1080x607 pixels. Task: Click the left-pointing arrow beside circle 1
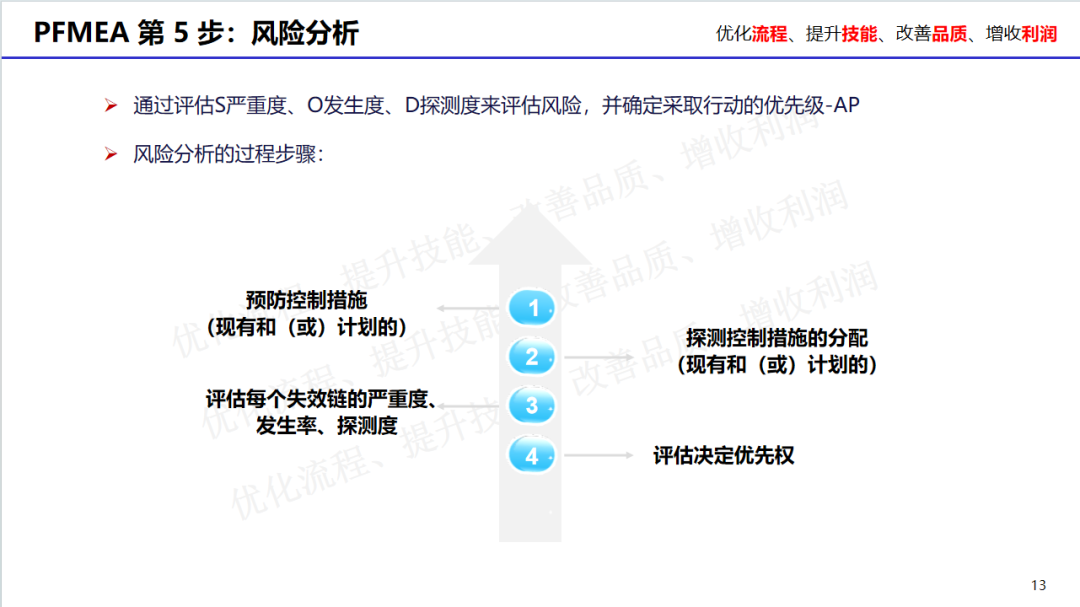468,308
